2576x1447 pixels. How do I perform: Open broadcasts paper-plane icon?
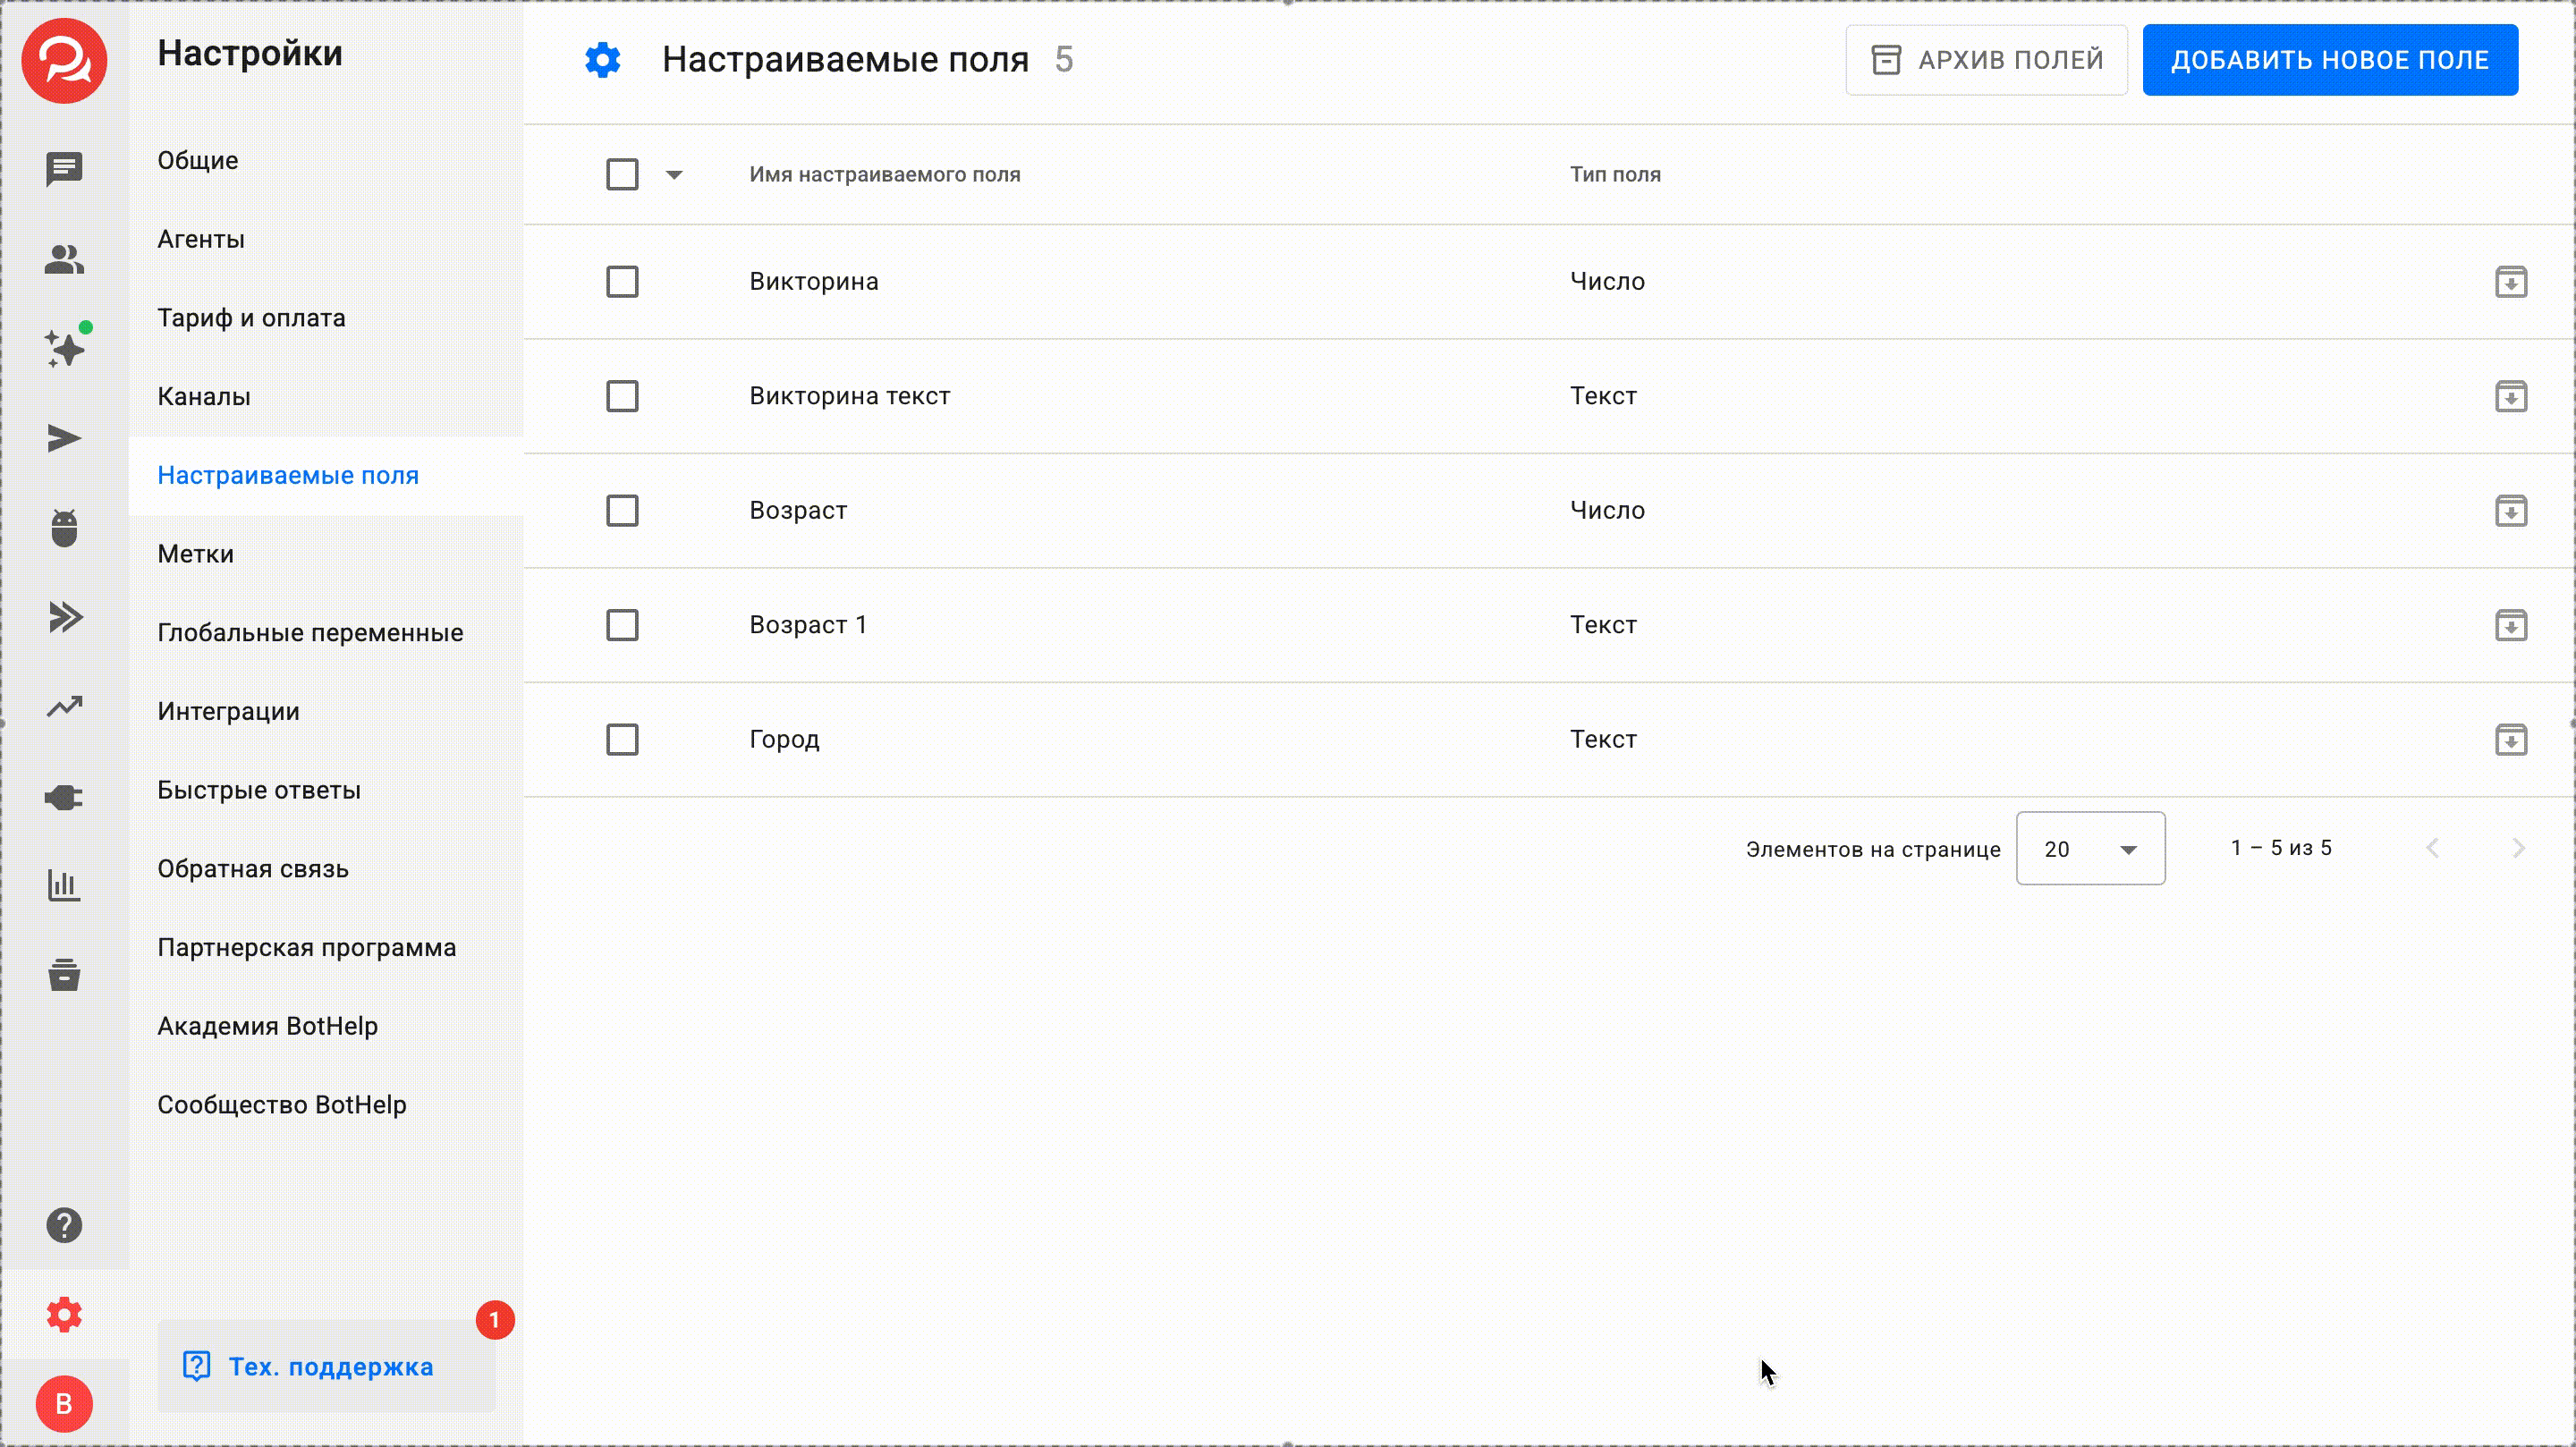coord(64,438)
